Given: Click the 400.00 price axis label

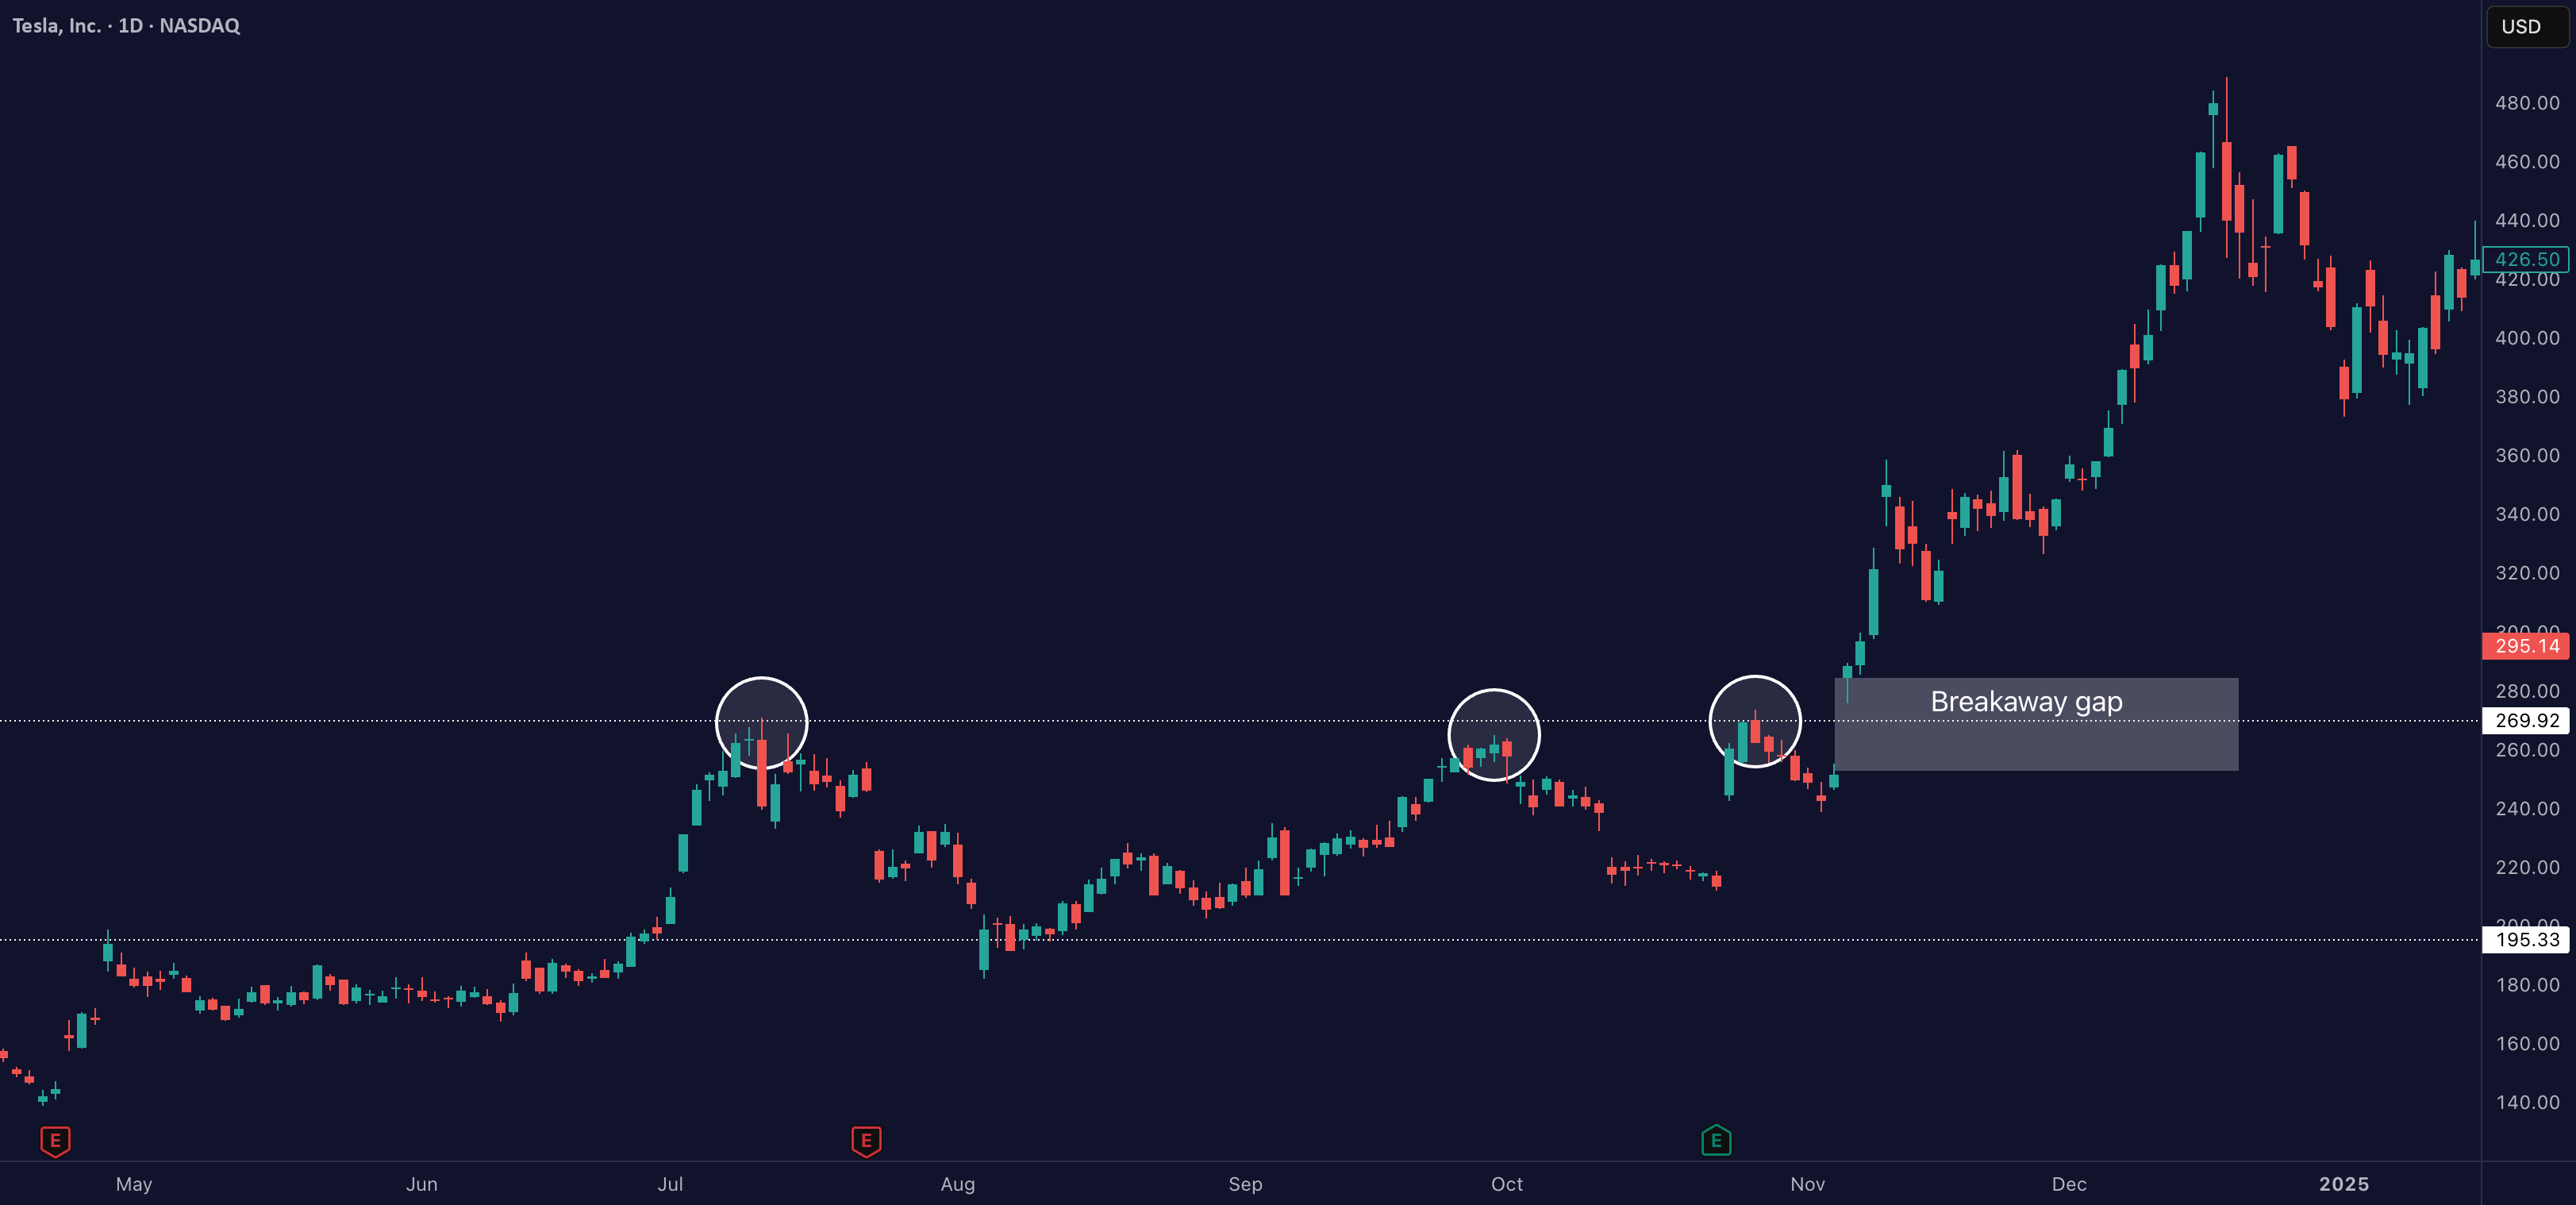Looking at the screenshot, I should (x=2527, y=338).
